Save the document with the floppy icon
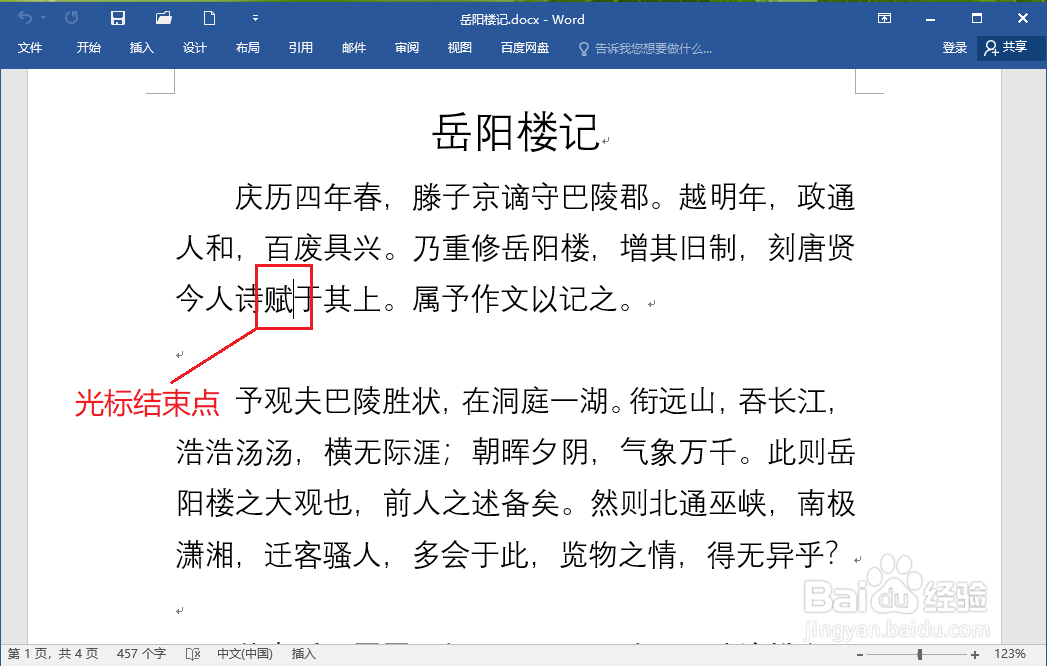This screenshot has height=666, width=1047. point(118,18)
